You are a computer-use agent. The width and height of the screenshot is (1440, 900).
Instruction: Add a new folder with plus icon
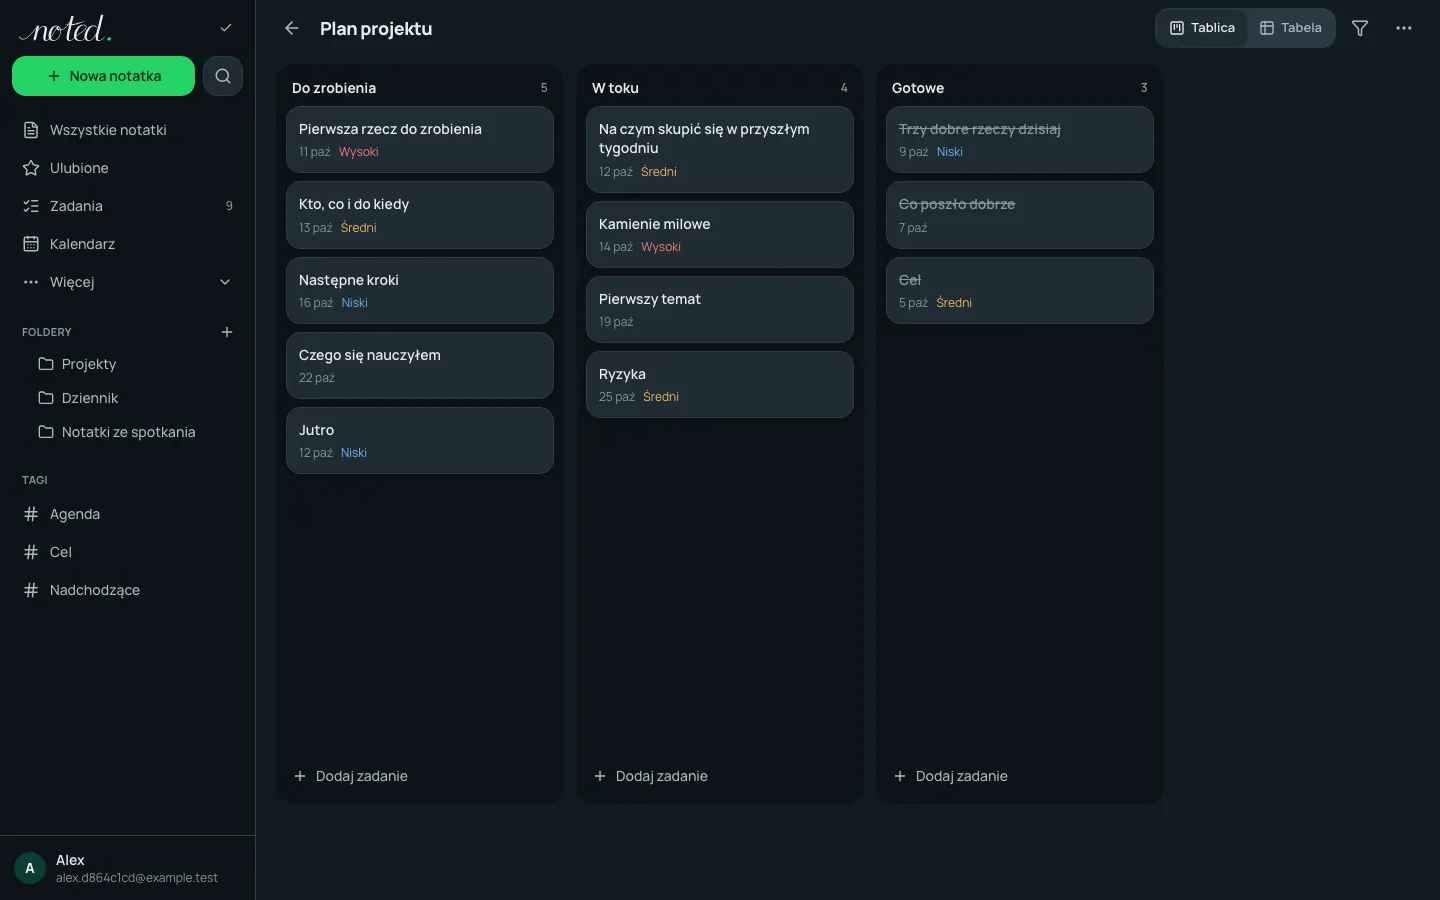pyautogui.click(x=227, y=332)
